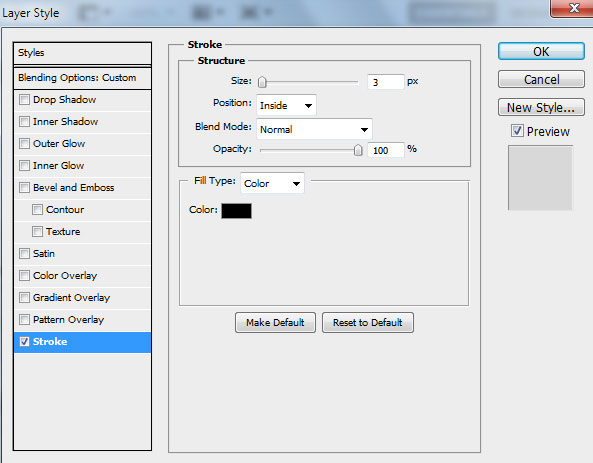
Task: Click the Reset to Default button
Action: pos(368,322)
